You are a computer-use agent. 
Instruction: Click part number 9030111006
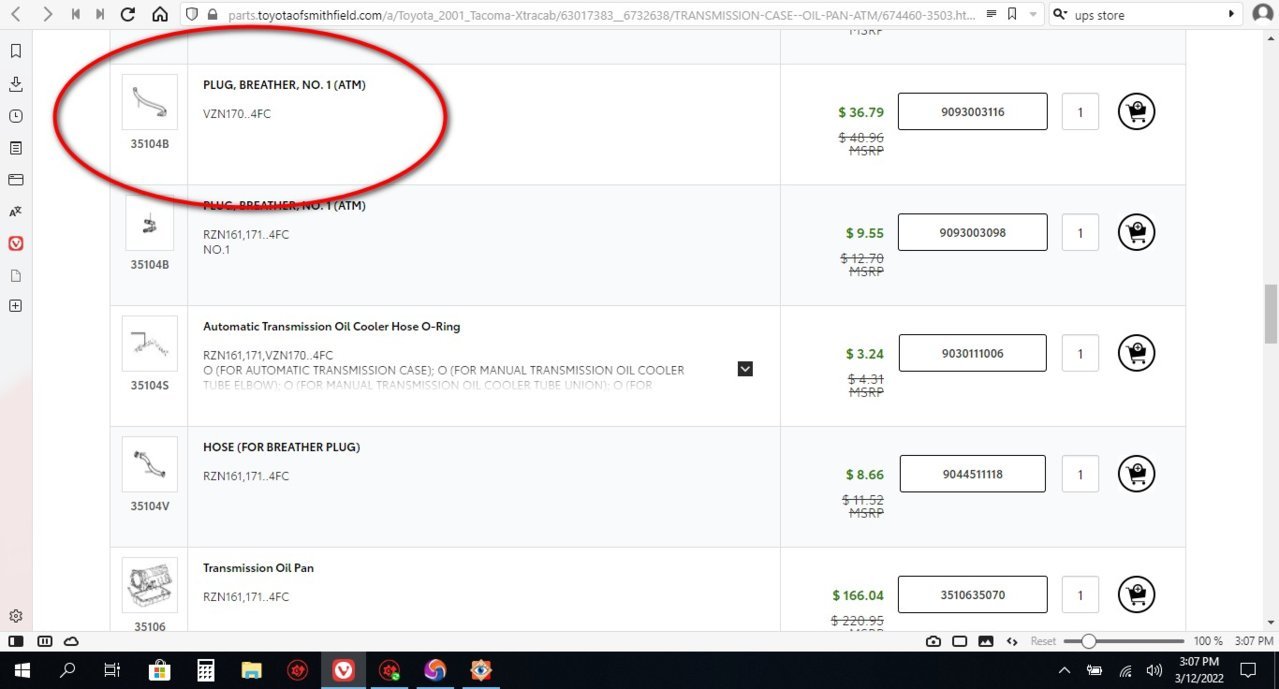[x=972, y=353]
